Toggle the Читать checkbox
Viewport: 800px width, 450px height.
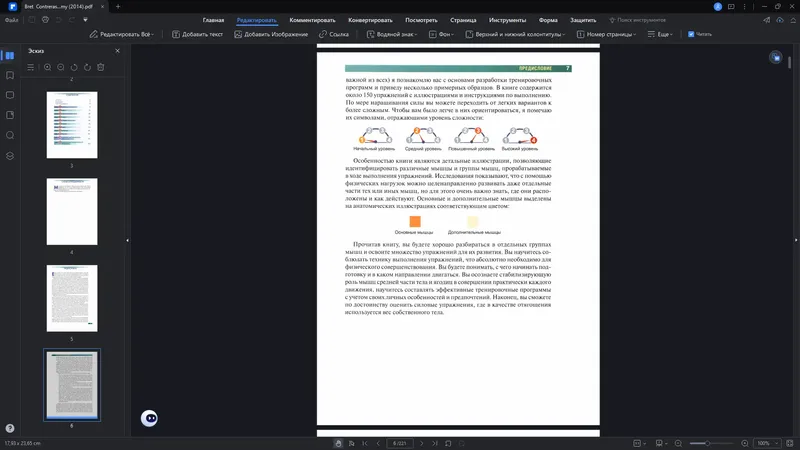point(691,34)
